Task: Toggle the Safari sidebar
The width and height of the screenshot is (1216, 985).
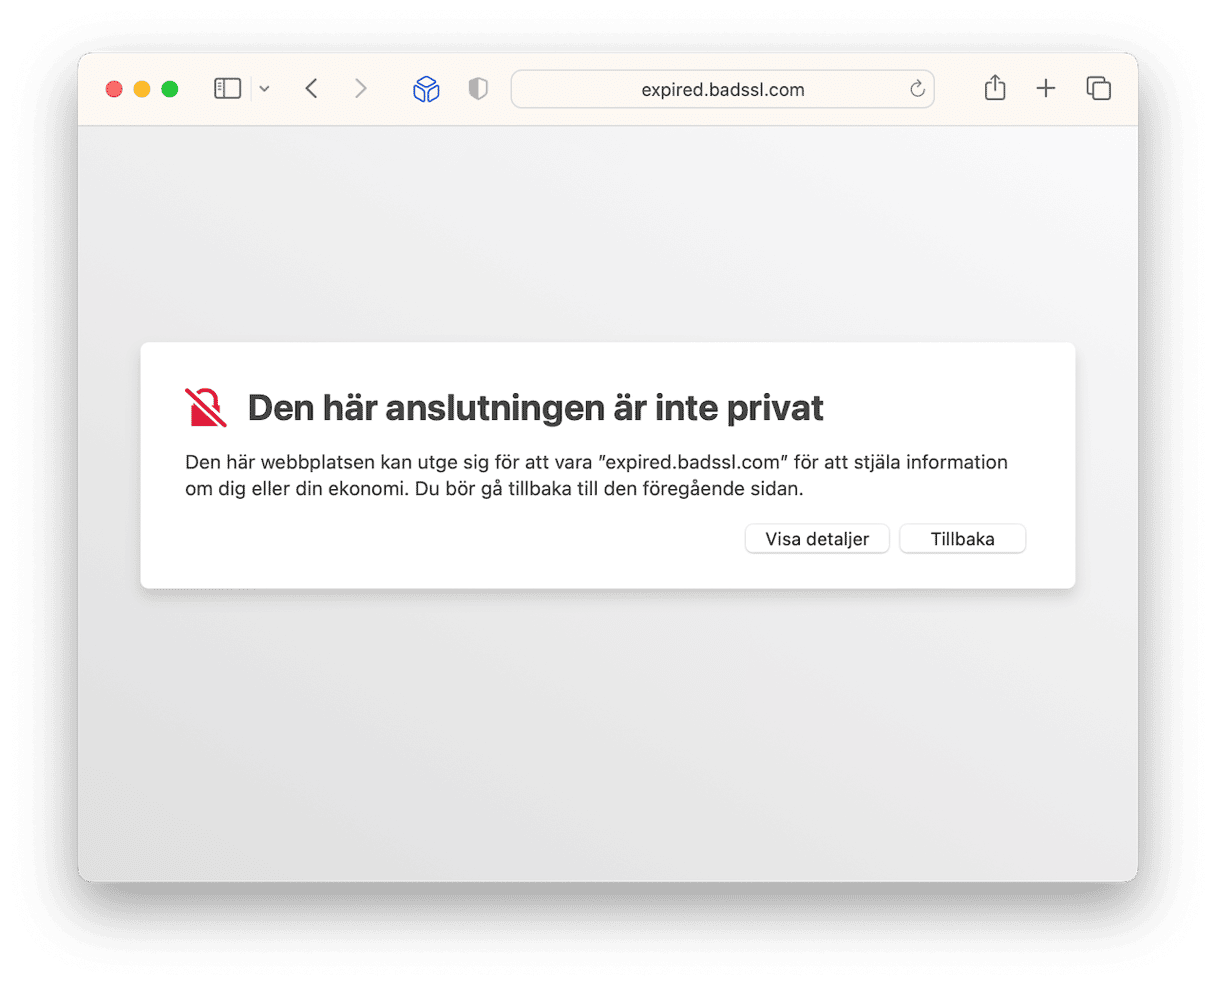Action: pos(228,89)
